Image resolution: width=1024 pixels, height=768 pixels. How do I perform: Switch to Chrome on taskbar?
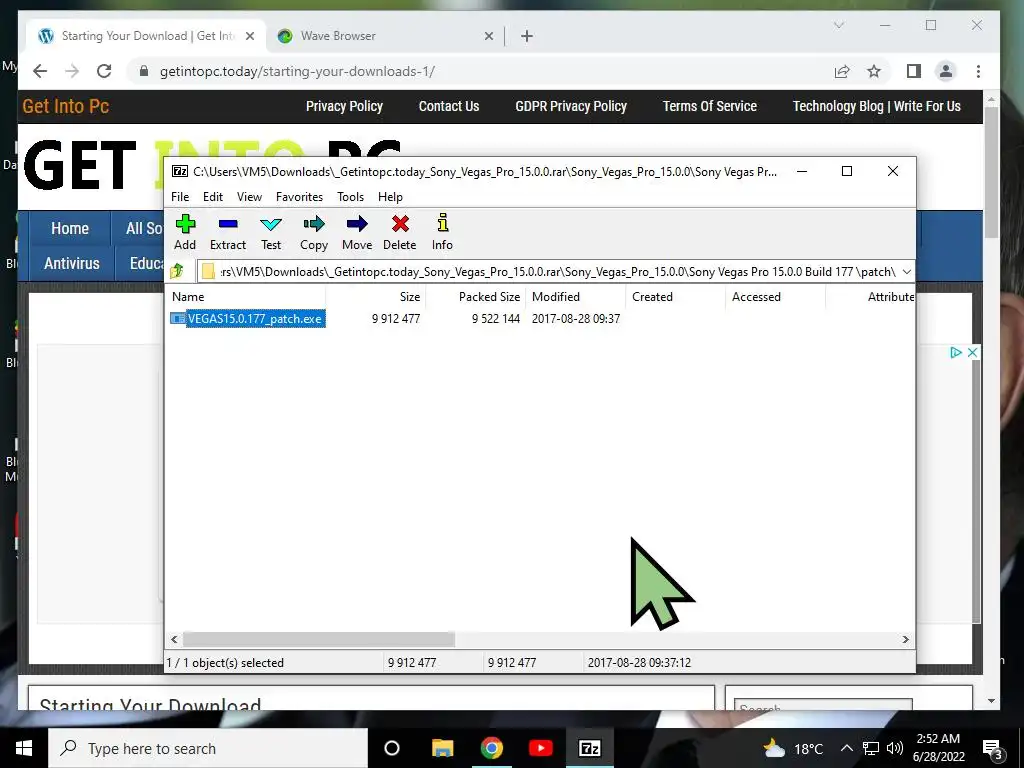pos(492,748)
